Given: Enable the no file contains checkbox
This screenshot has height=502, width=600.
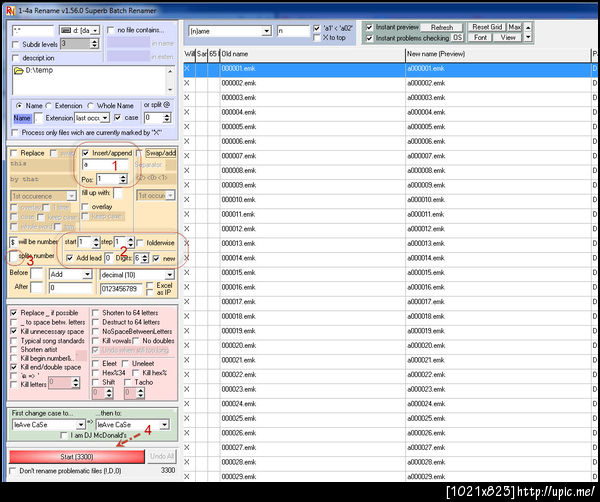Looking at the screenshot, I should pos(111,30).
